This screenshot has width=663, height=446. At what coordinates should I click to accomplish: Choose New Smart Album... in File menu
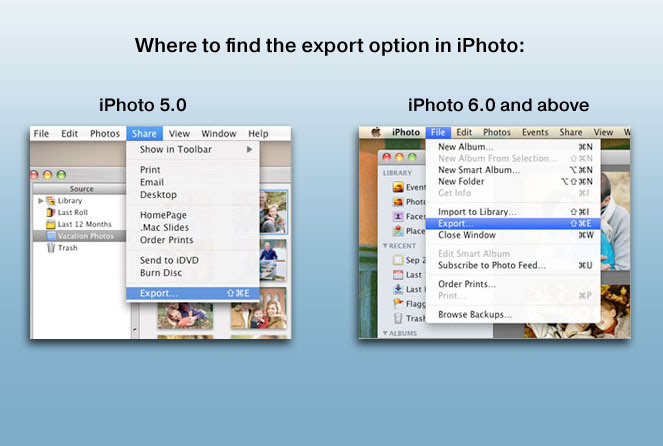click(x=513, y=170)
